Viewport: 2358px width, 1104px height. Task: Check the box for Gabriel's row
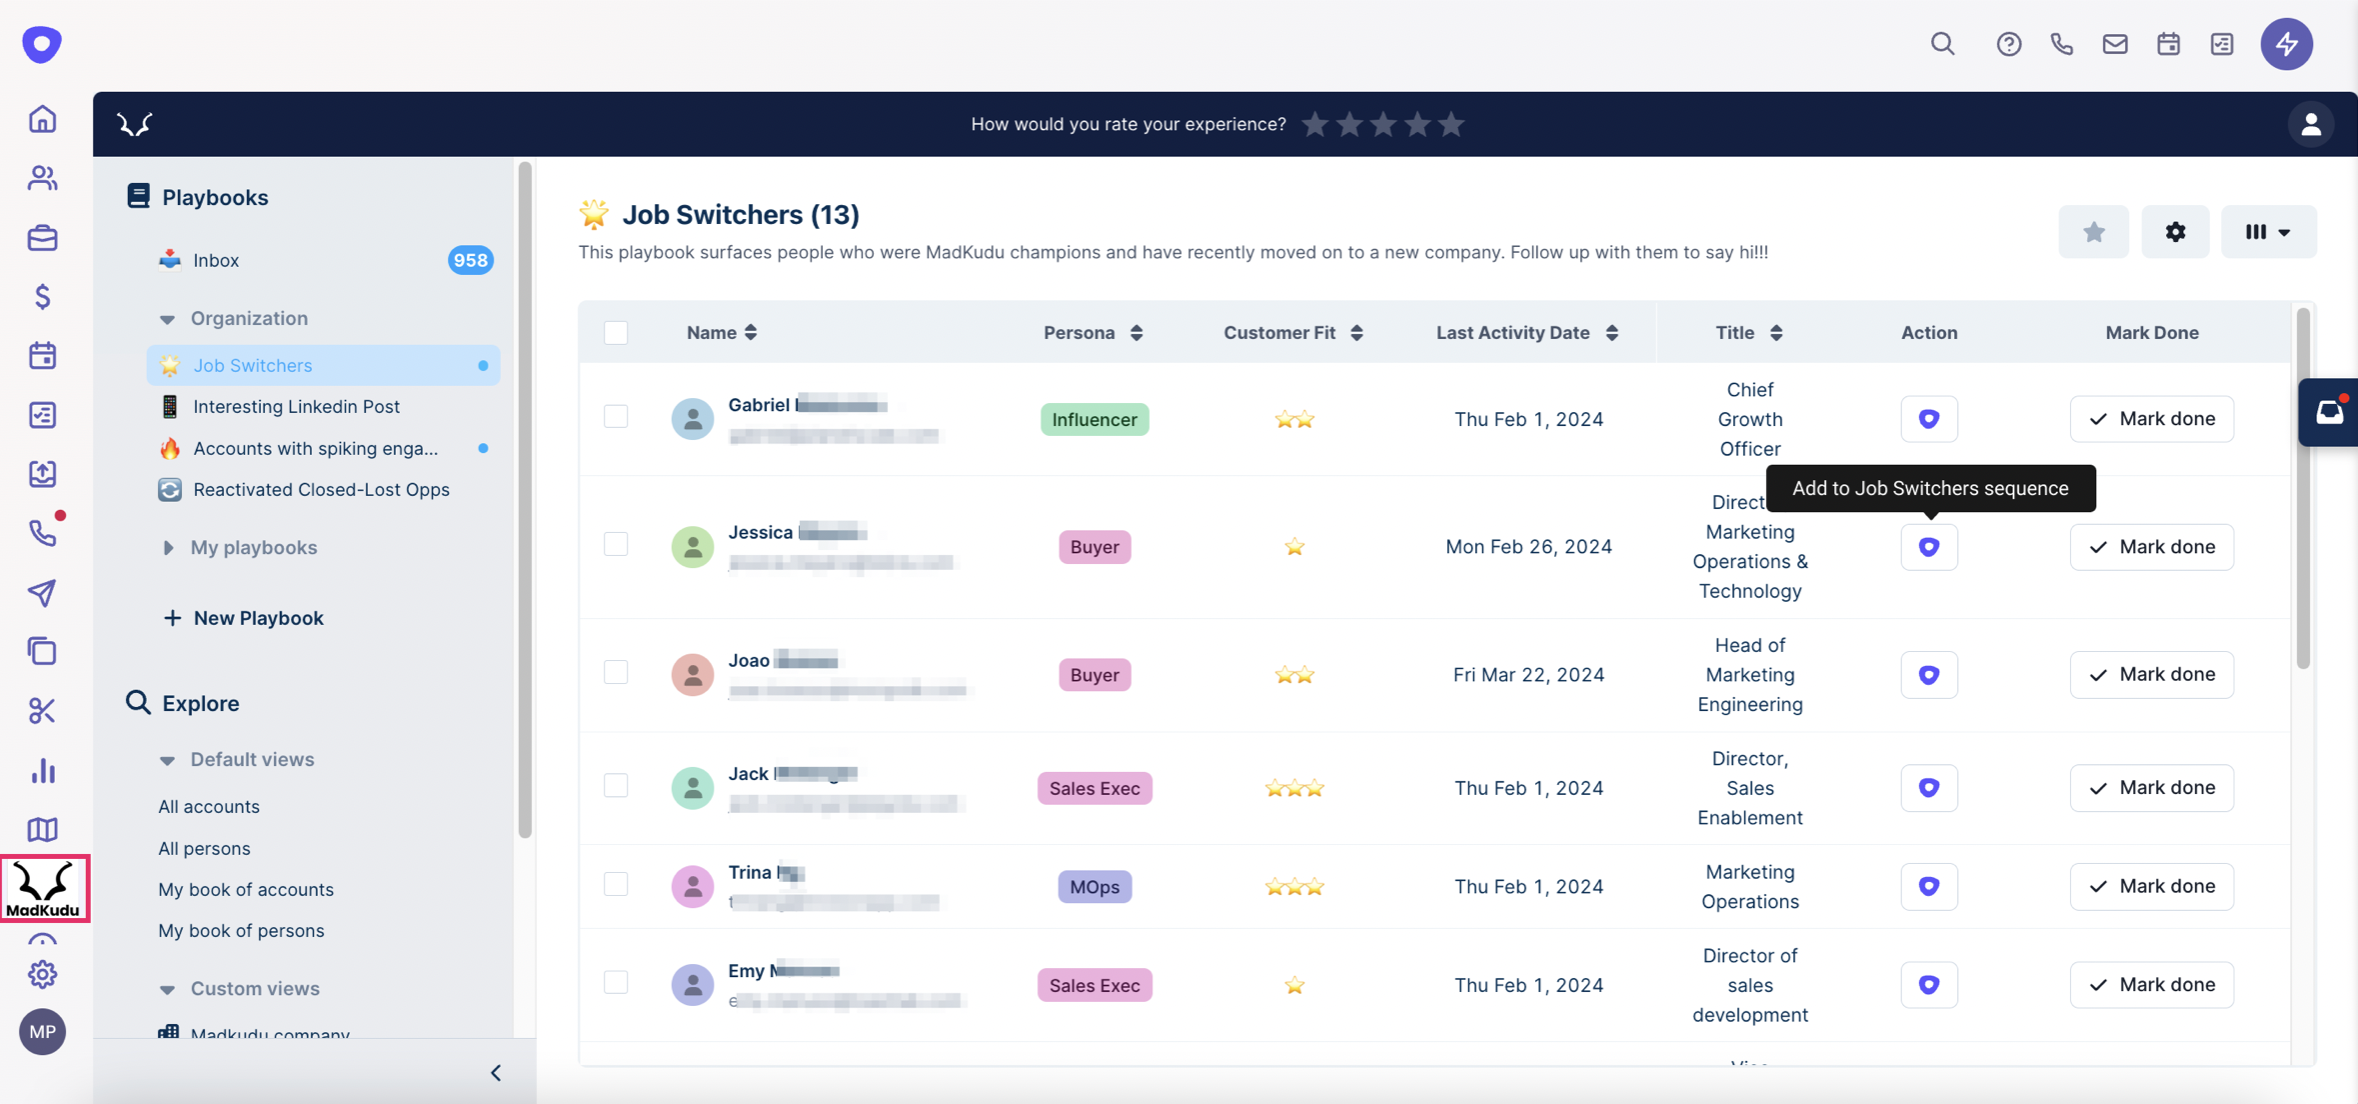point(616,416)
